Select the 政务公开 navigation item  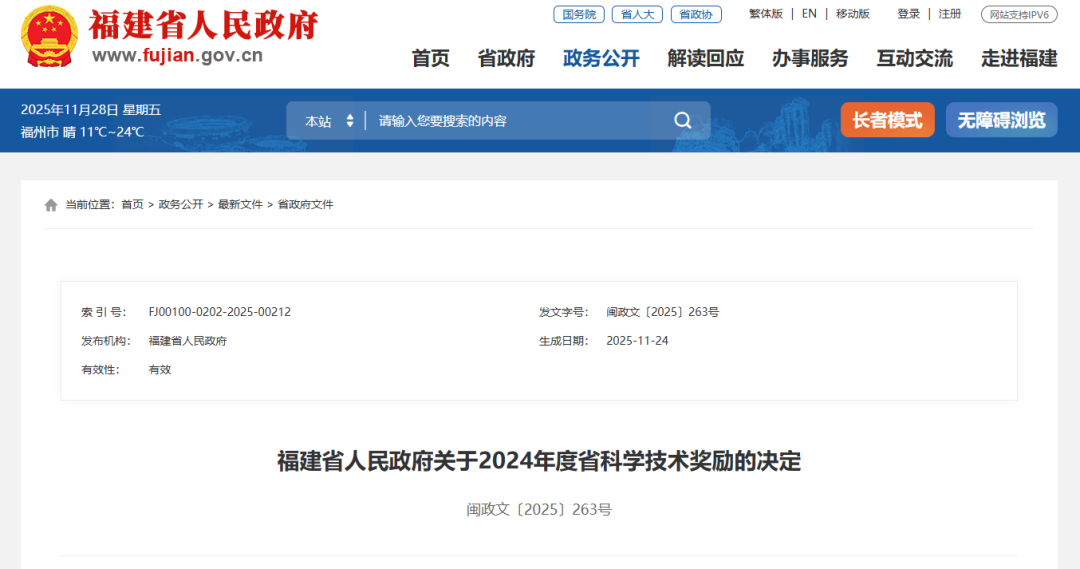[601, 58]
